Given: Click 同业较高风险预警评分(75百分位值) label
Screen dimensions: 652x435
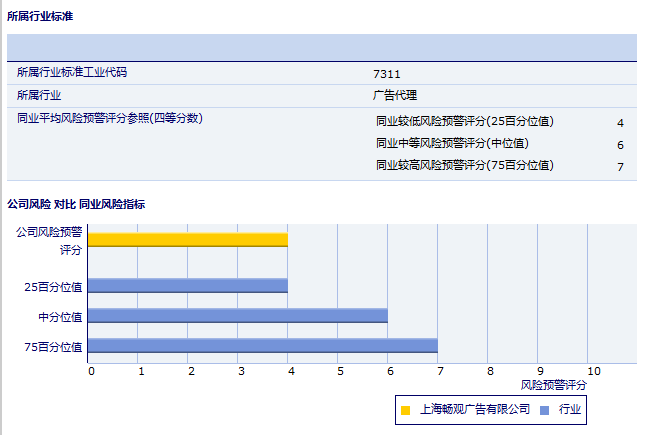Looking at the screenshot, I should point(465,165).
